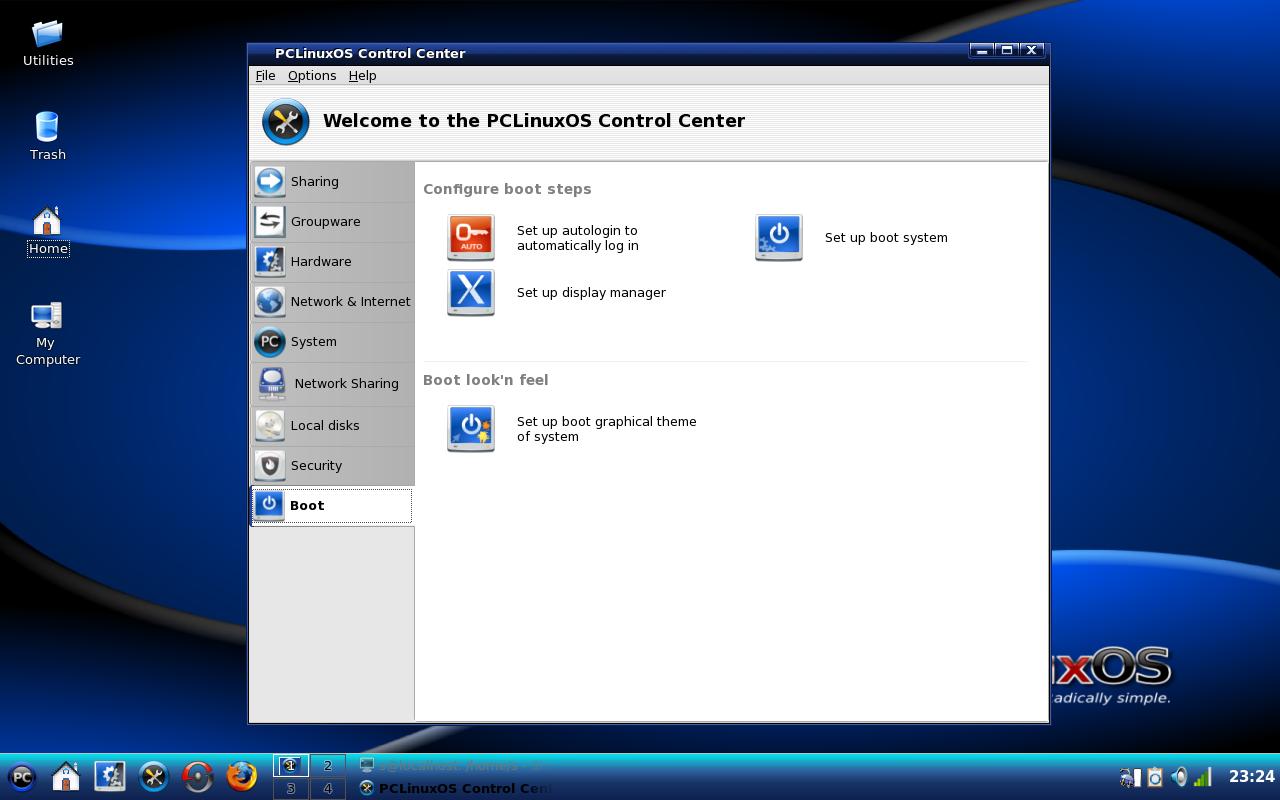Screen dimensions: 1280x800
Task: Launch Firefox from the panel
Action: click(x=242, y=777)
